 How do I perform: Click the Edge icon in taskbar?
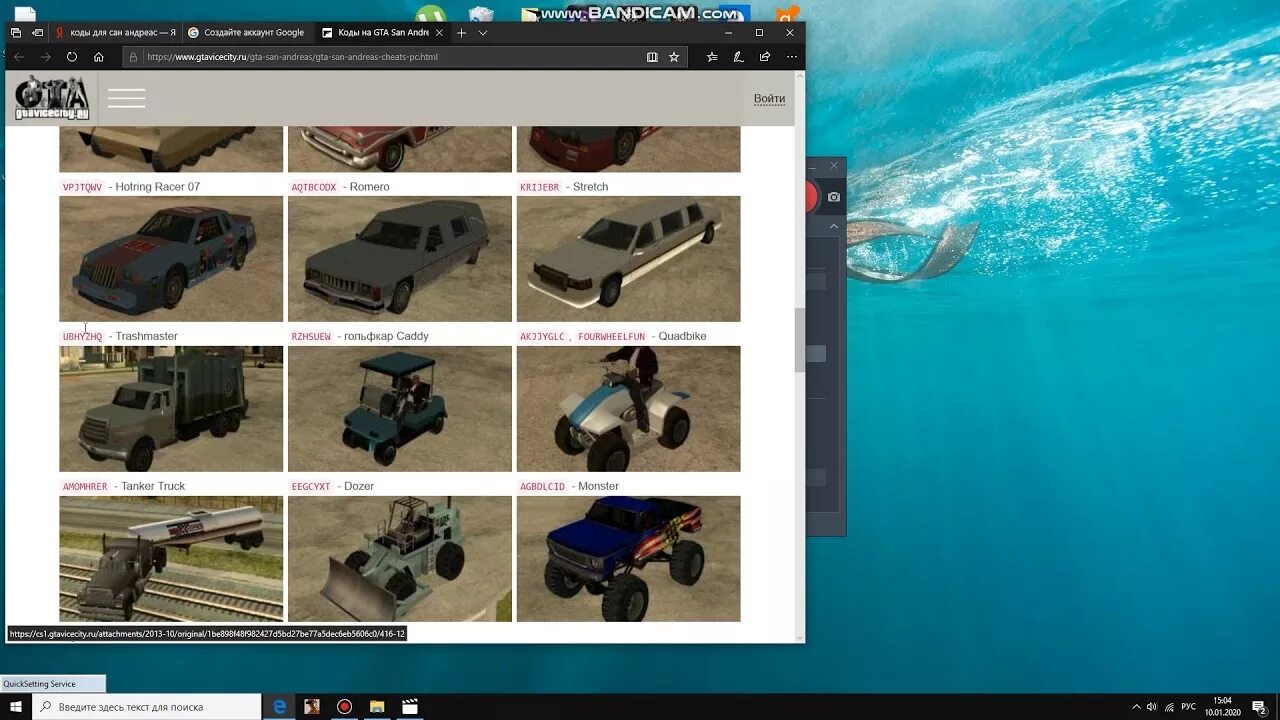[x=280, y=707]
